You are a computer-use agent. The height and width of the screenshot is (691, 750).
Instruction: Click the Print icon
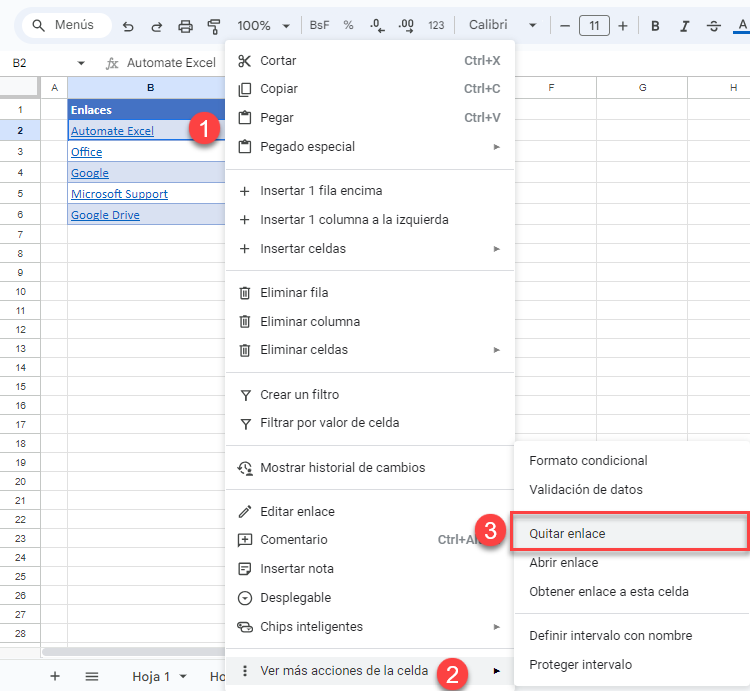[185, 26]
